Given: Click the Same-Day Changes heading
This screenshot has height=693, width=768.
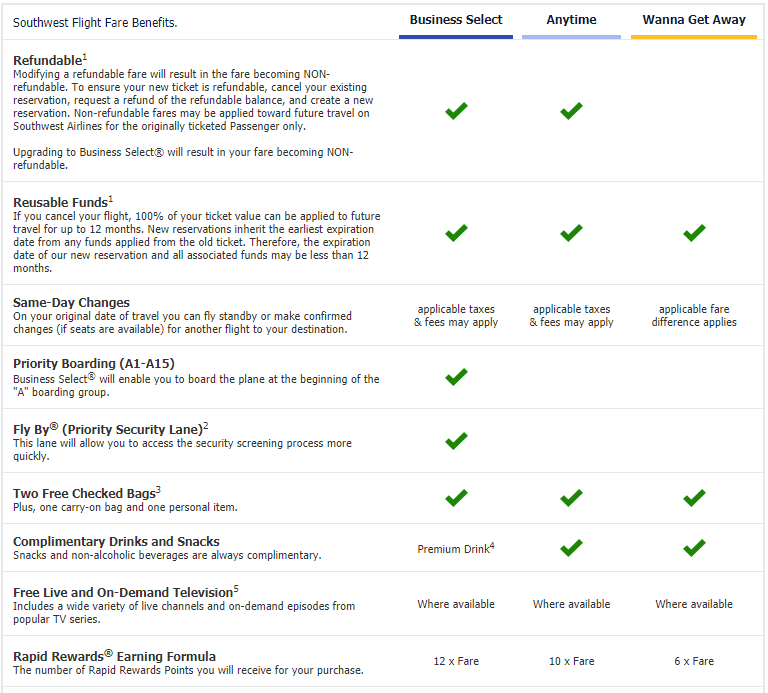Looking at the screenshot, I should [x=71, y=303].
